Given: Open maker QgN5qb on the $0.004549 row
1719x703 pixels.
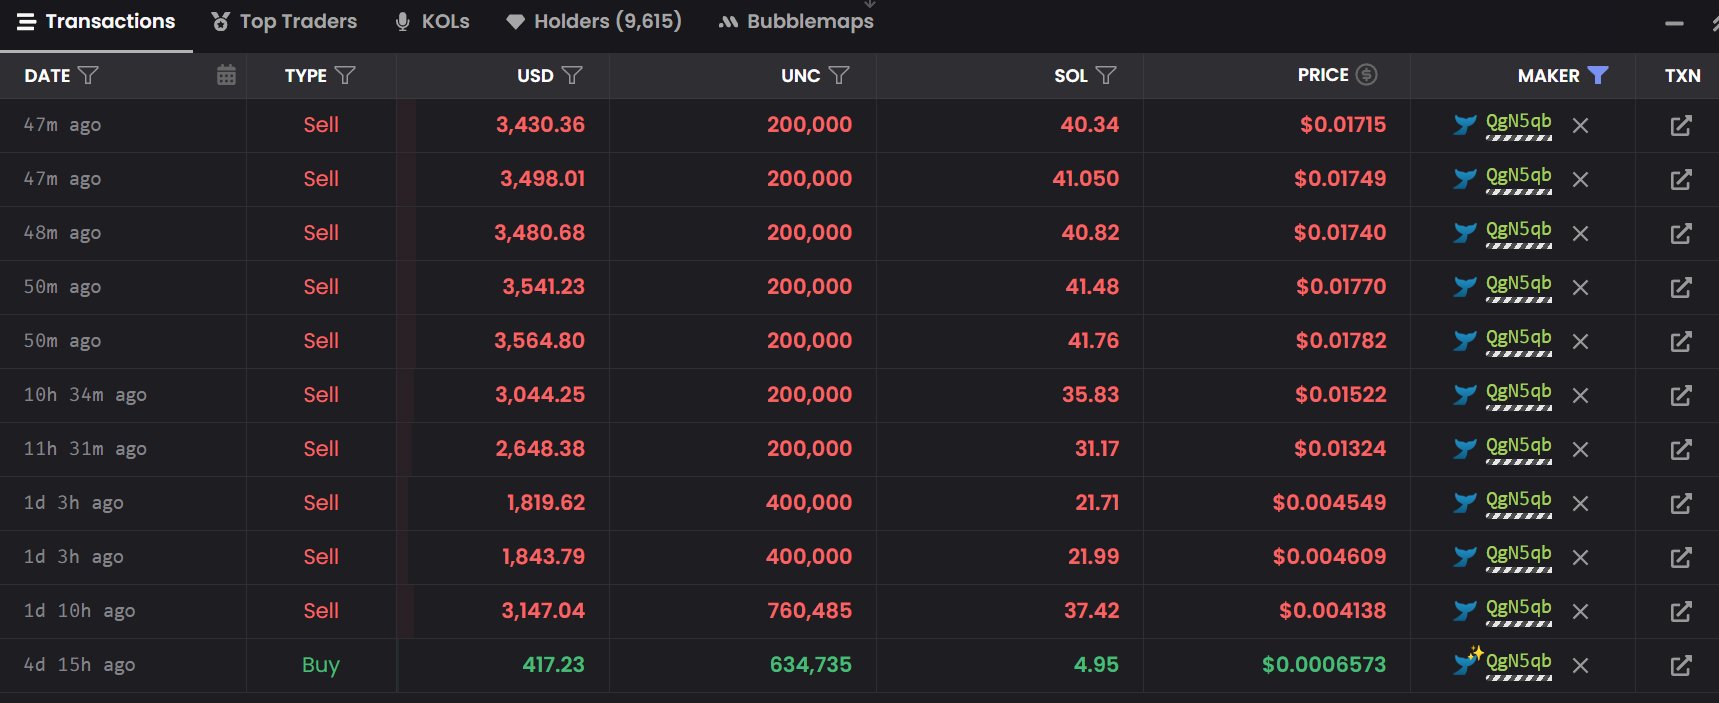Looking at the screenshot, I should point(1518,500).
